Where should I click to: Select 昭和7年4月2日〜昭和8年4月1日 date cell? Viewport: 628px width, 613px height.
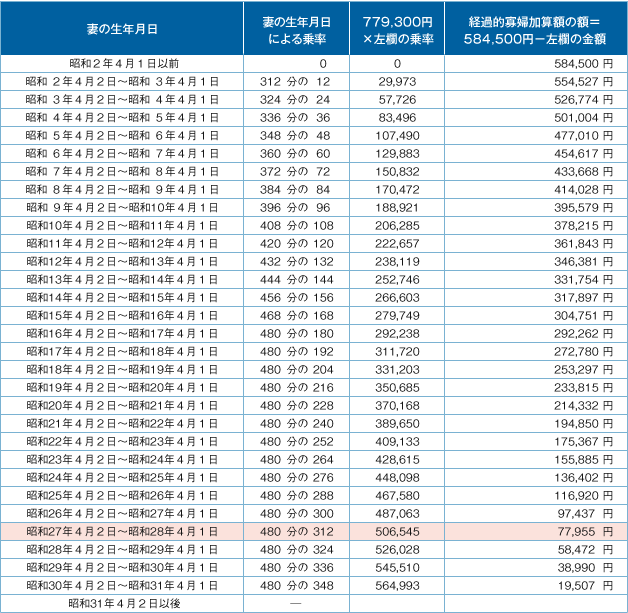122,172
